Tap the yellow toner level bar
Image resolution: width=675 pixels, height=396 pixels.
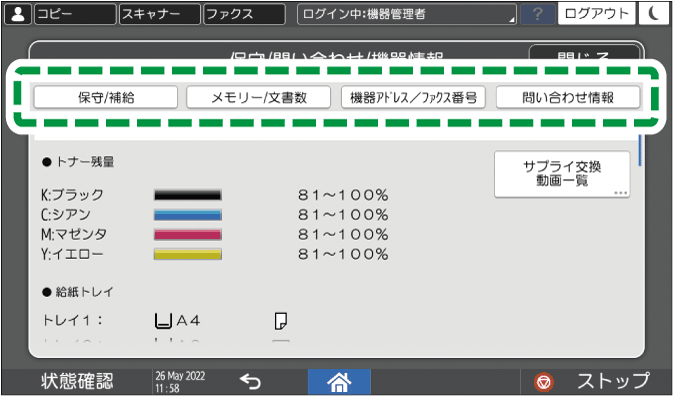[x=188, y=254]
